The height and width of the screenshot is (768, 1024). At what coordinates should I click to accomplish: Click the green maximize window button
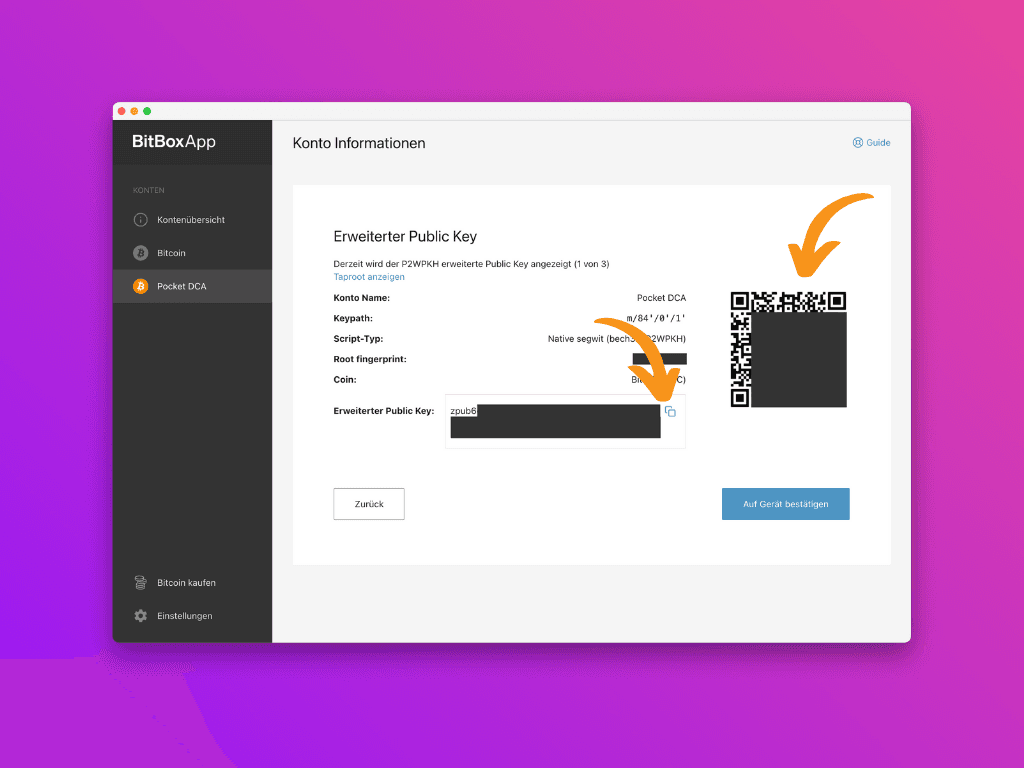pyautogui.click(x=147, y=111)
